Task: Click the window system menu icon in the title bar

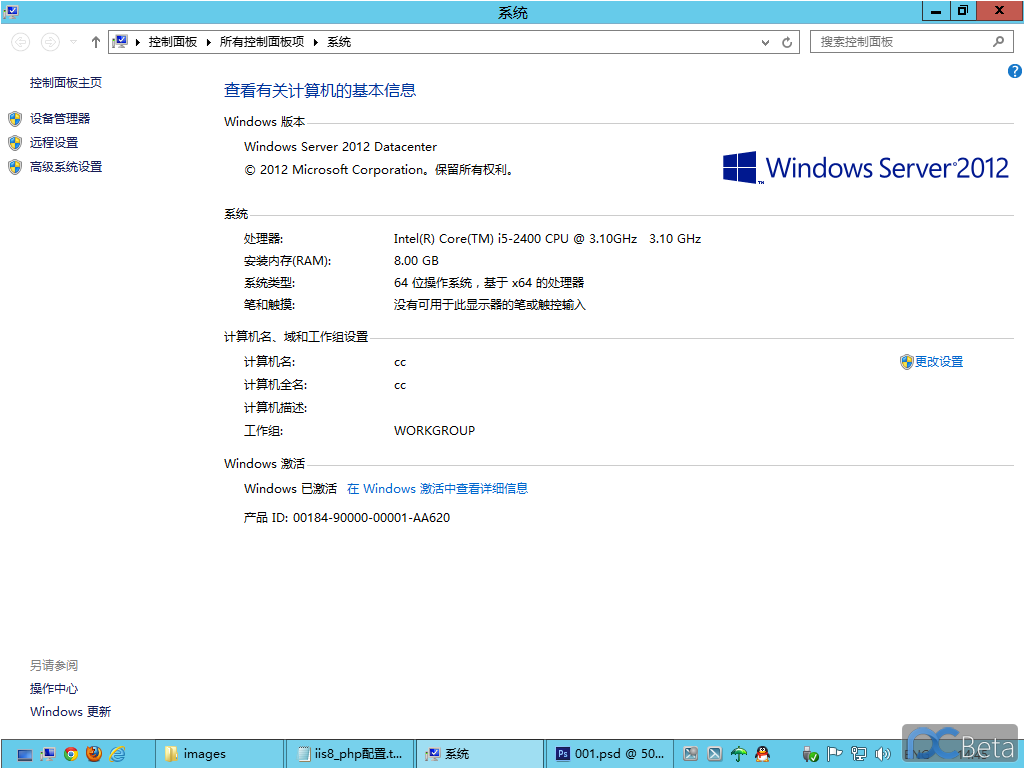Action: coord(10,11)
